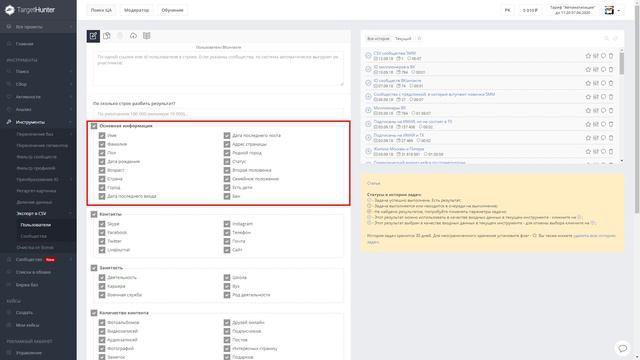Uncheck the Основная информация group checkbox
Image resolution: width=640 pixels, height=360 pixels.
pos(94,126)
